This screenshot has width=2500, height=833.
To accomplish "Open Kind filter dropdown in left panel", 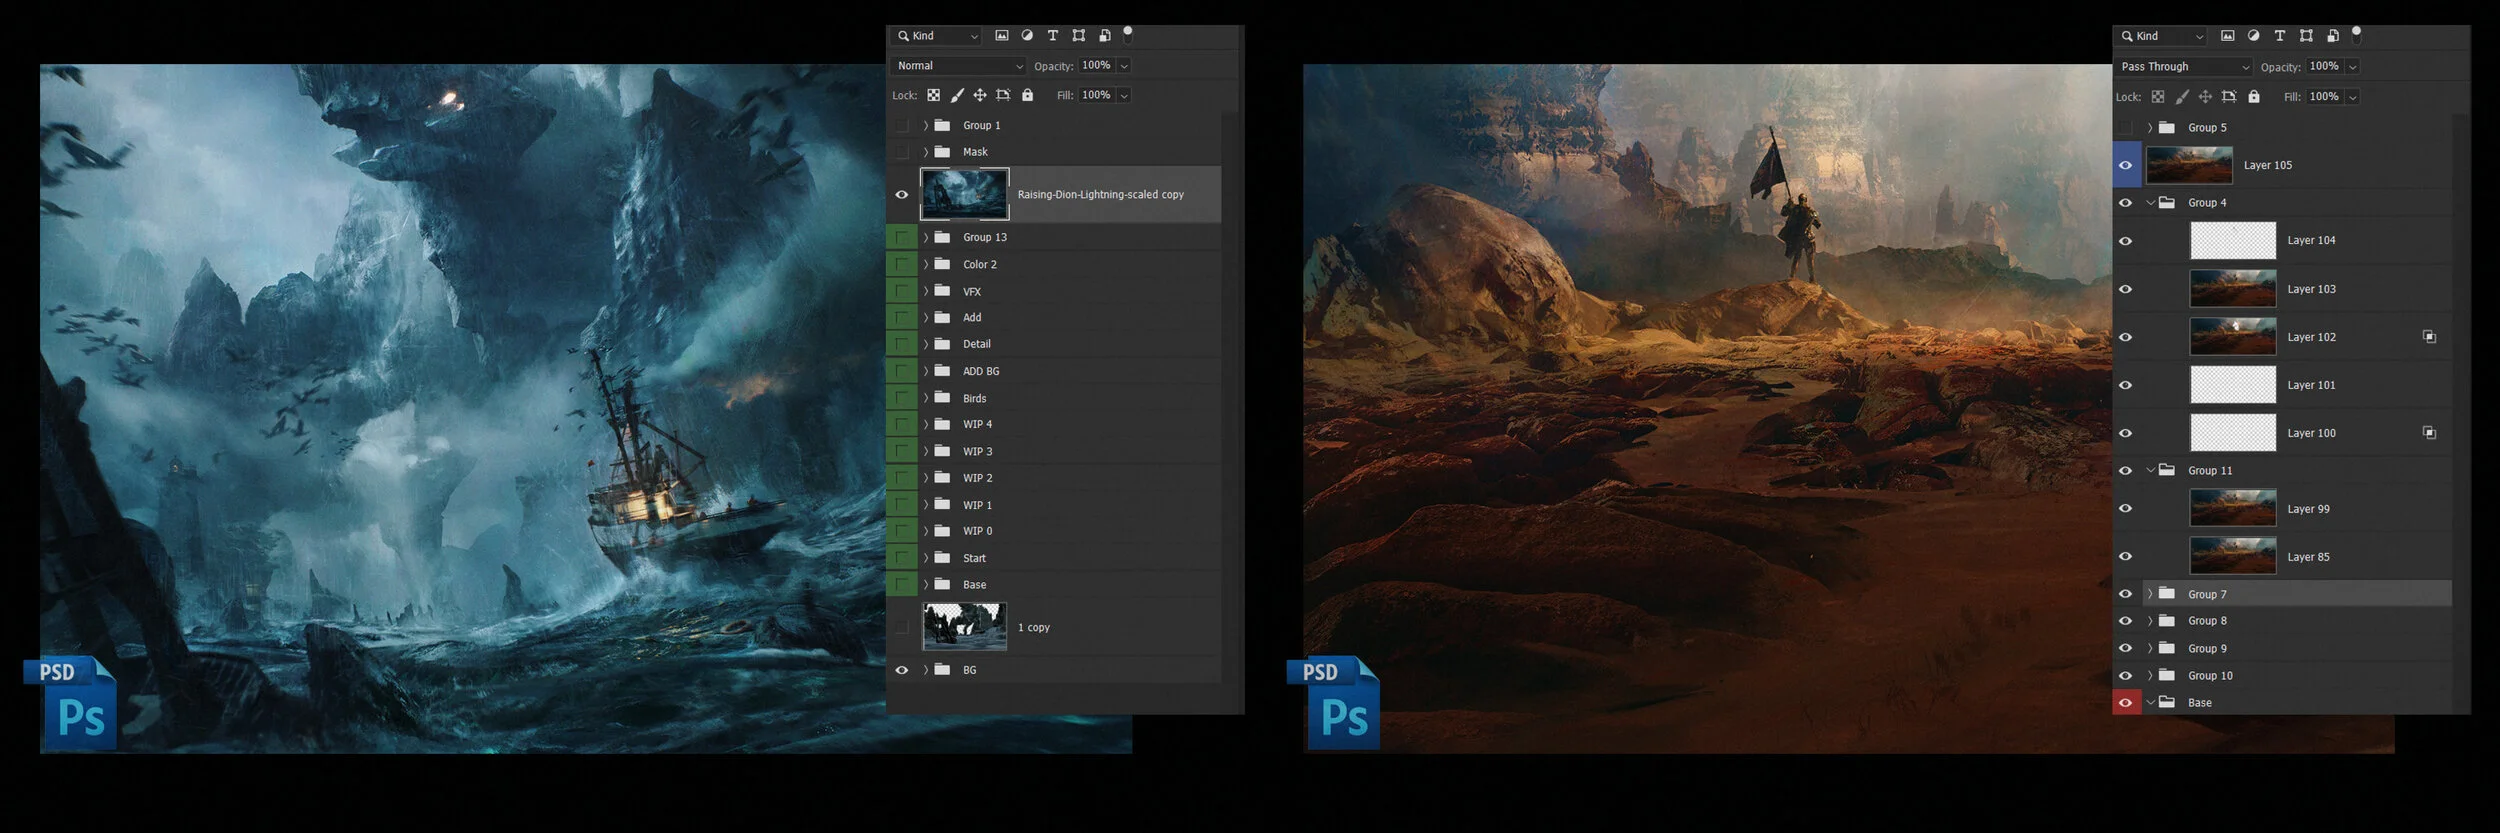I will (938, 36).
